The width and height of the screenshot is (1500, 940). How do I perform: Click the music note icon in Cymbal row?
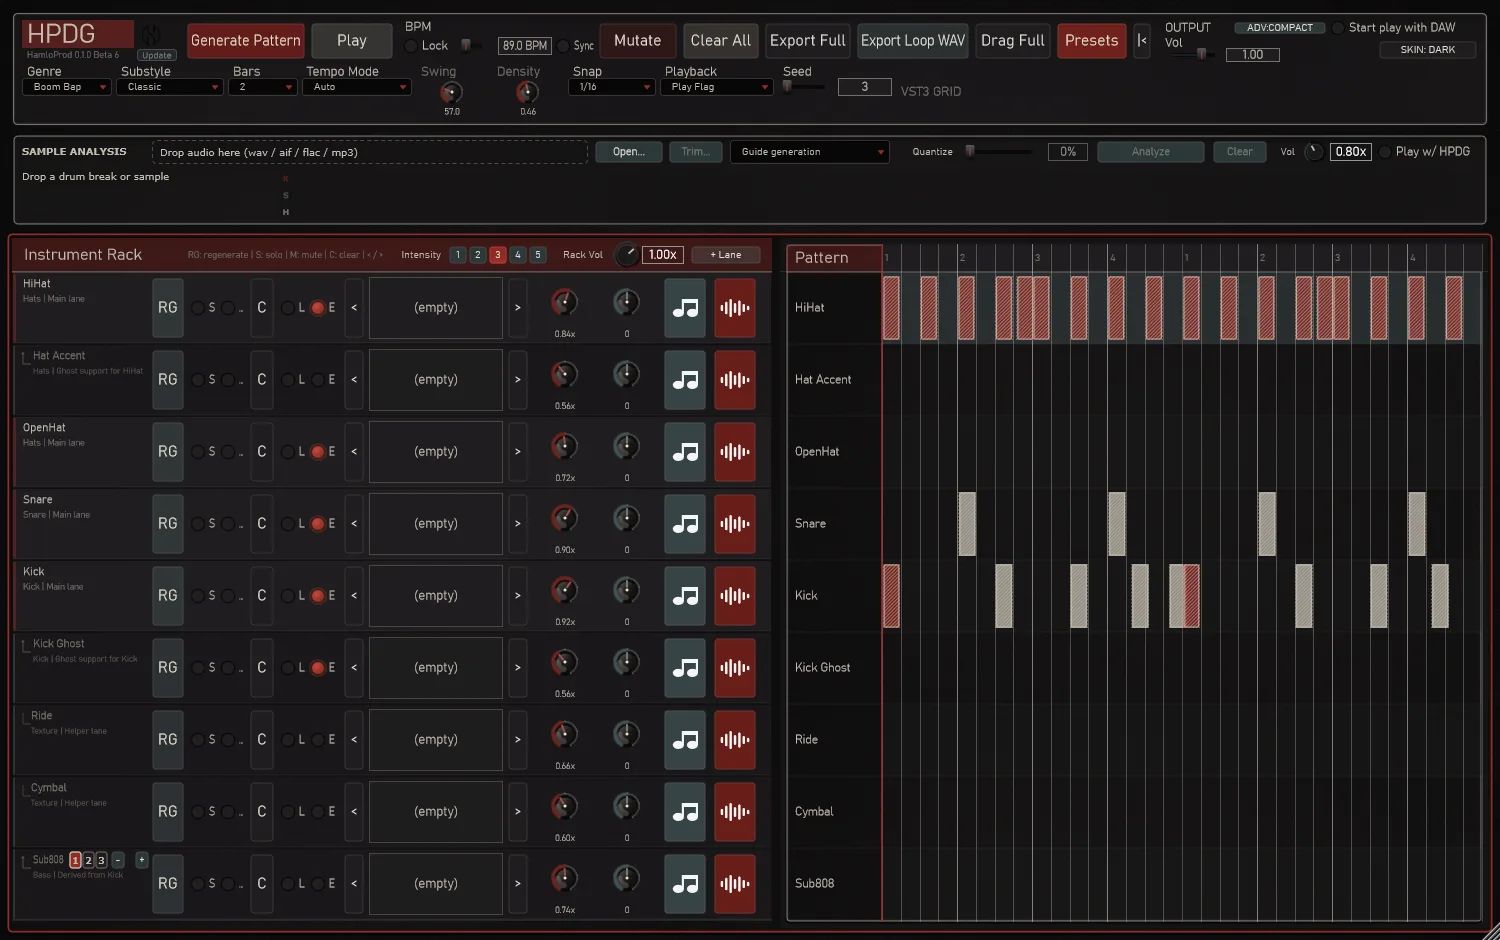click(x=685, y=812)
